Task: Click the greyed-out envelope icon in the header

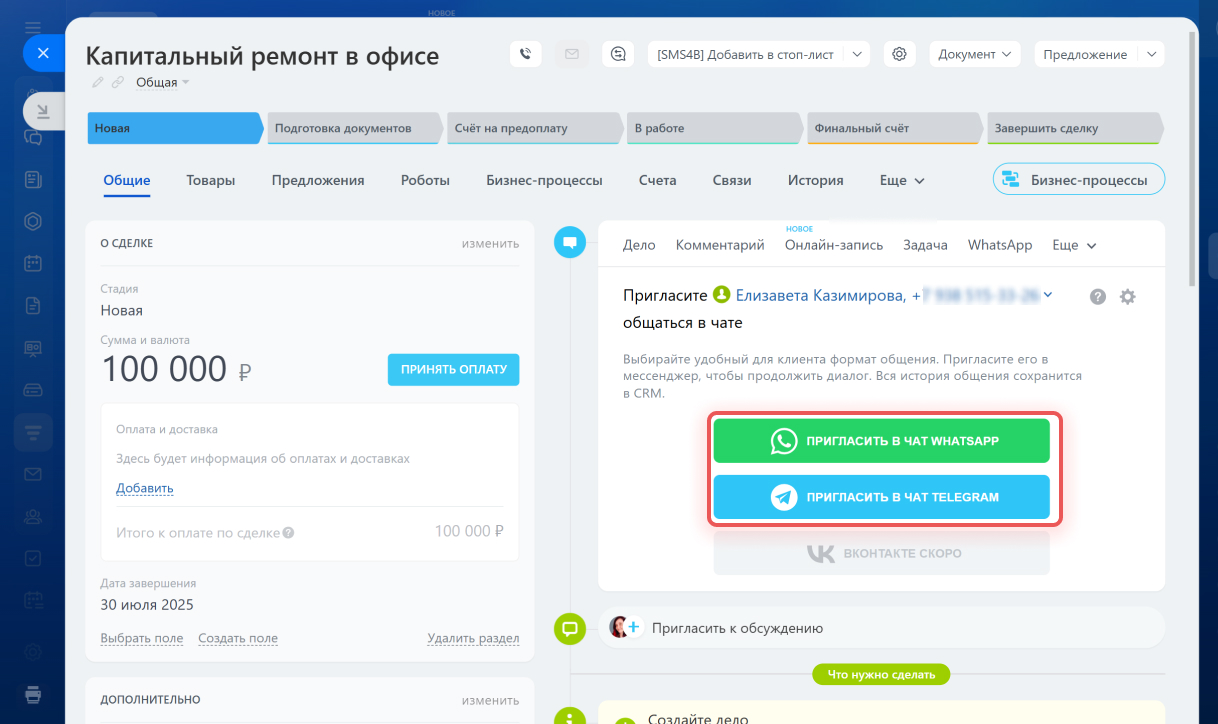Action: coord(572,54)
